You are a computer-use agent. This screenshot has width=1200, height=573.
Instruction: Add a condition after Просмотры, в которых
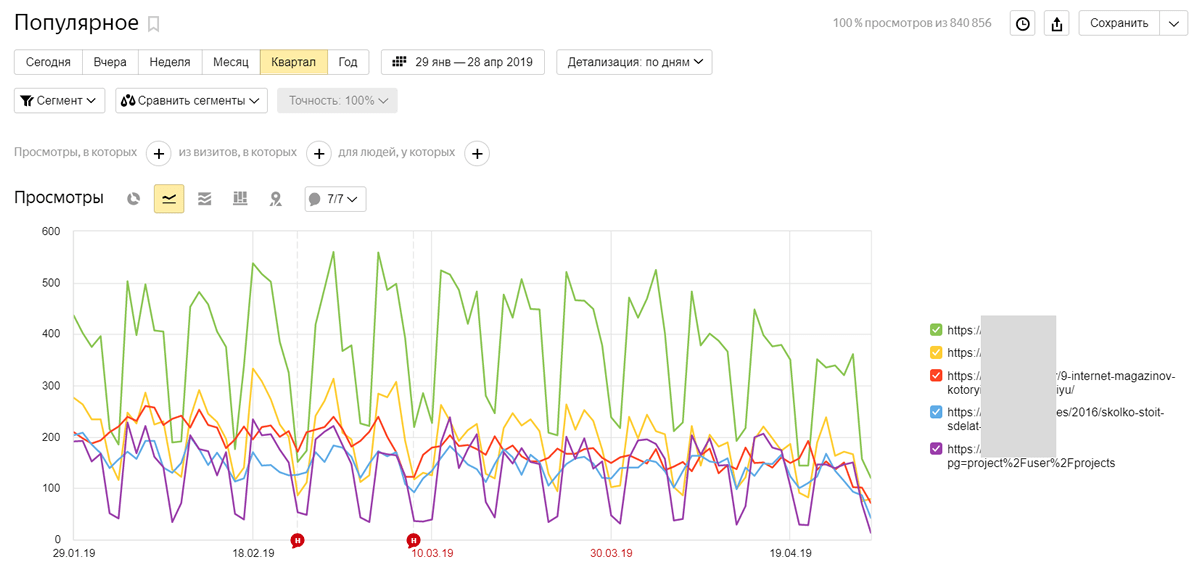point(158,153)
